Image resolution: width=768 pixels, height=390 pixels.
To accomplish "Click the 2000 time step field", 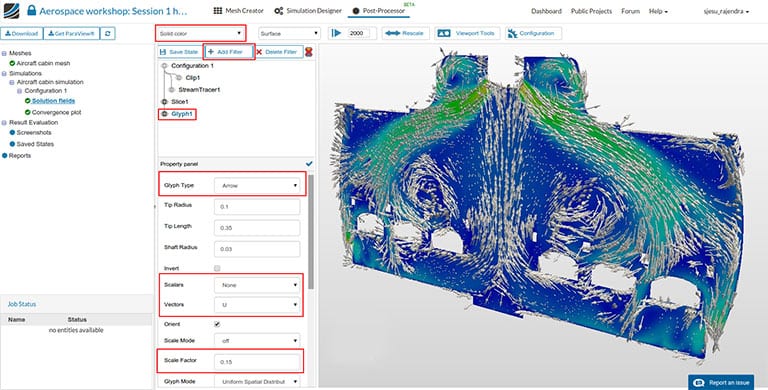I will (x=361, y=33).
